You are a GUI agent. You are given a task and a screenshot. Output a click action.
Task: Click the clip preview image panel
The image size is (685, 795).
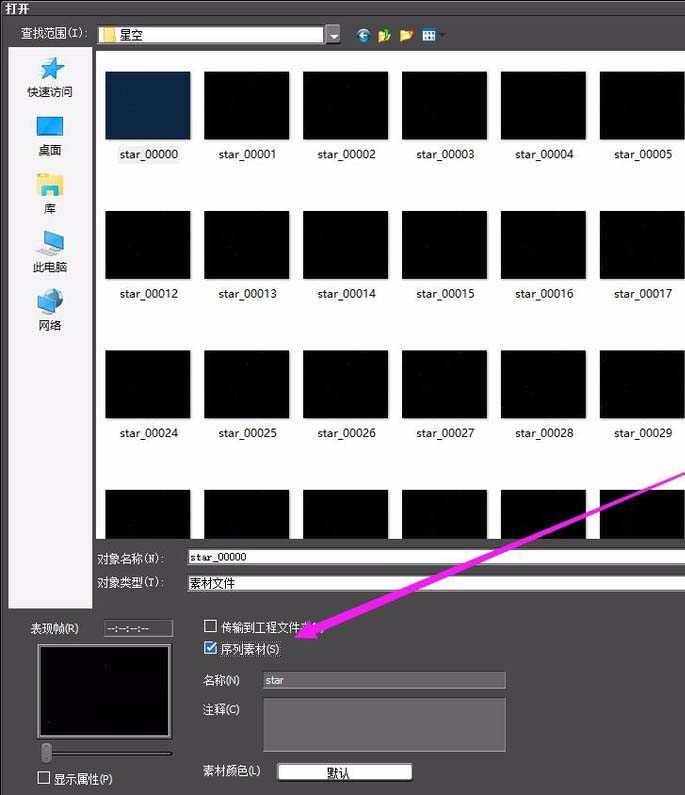104,691
